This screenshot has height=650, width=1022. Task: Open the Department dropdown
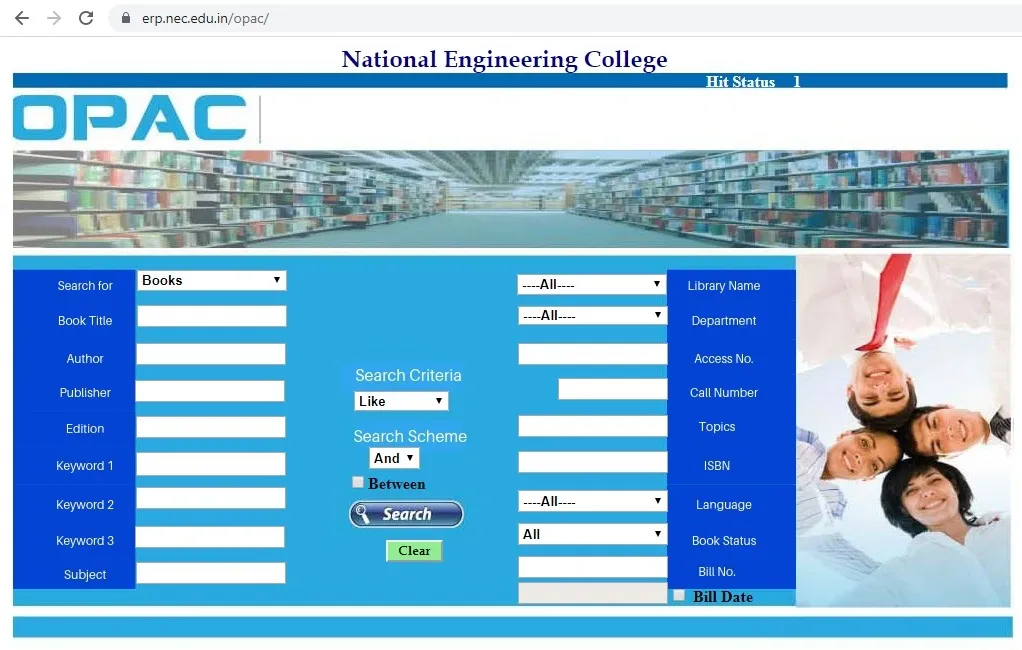click(592, 316)
